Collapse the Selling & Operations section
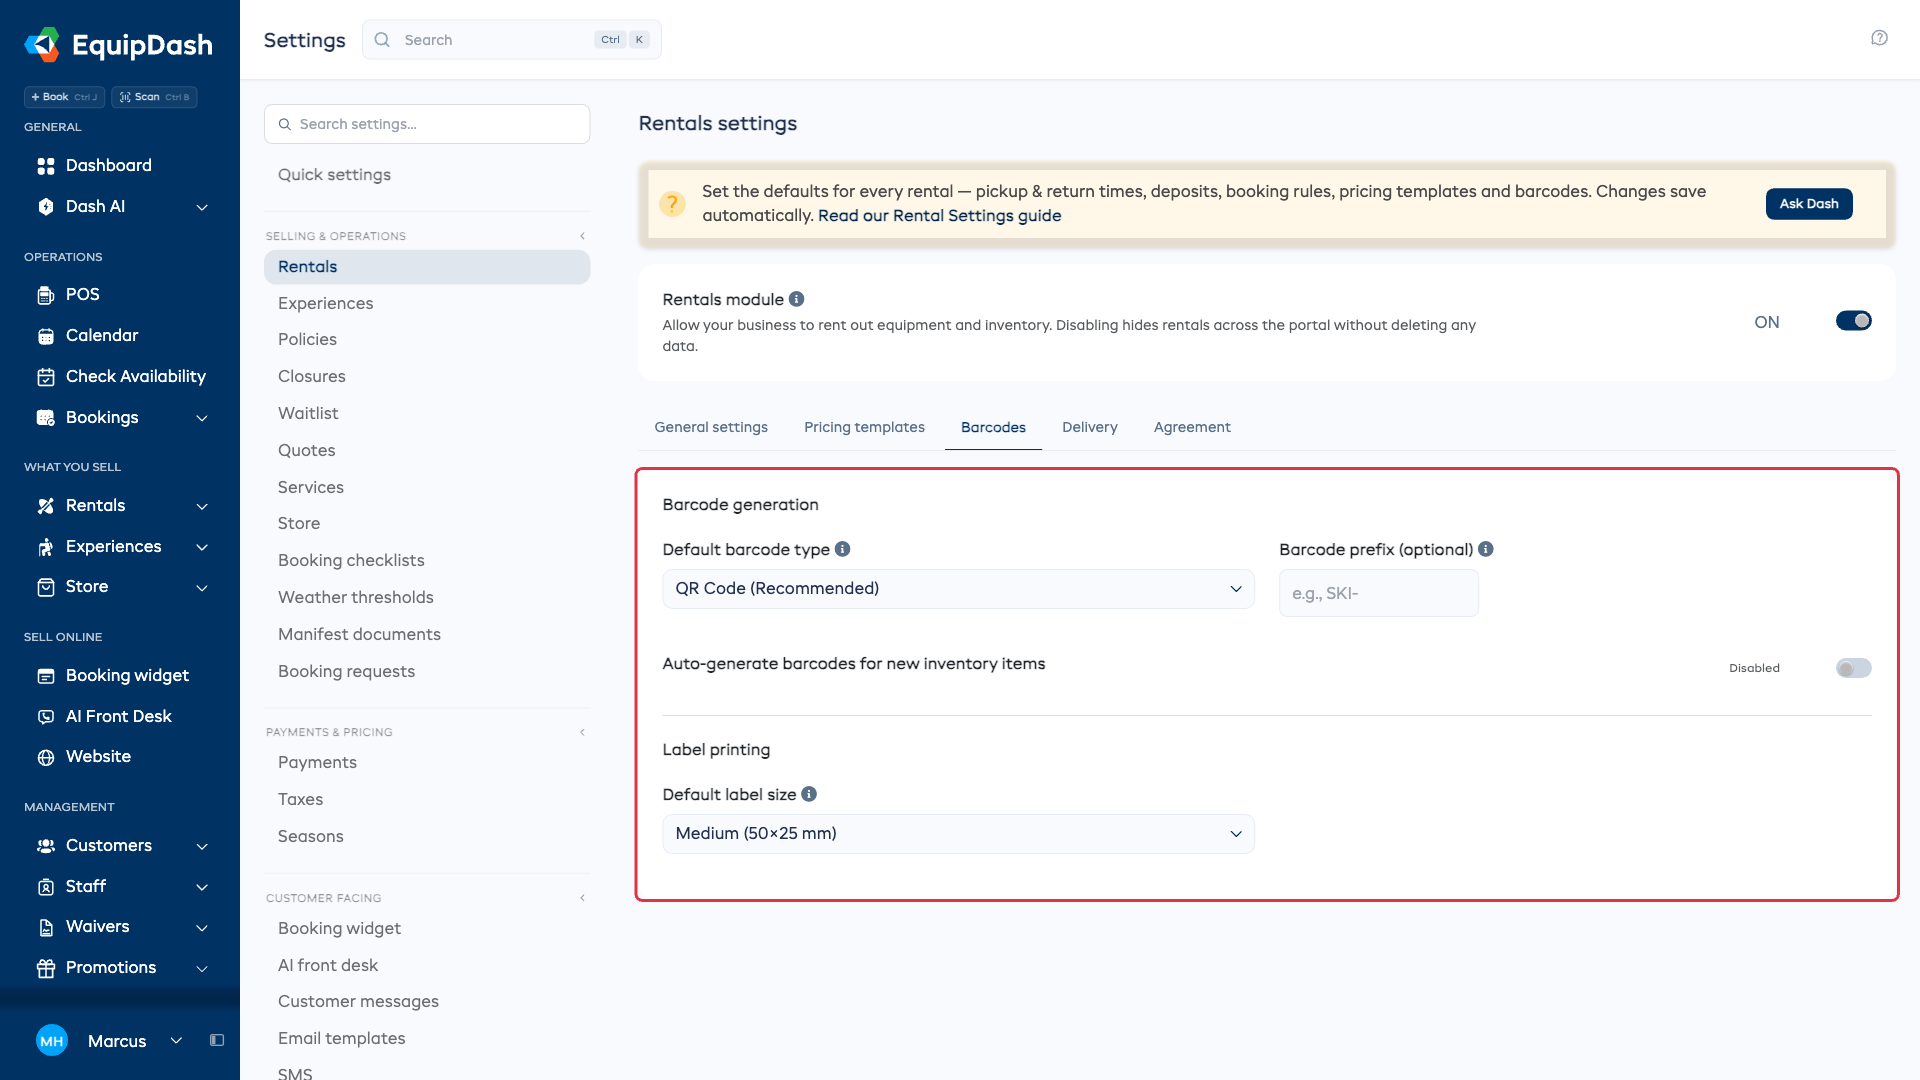Image resolution: width=1920 pixels, height=1080 pixels. click(x=582, y=236)
